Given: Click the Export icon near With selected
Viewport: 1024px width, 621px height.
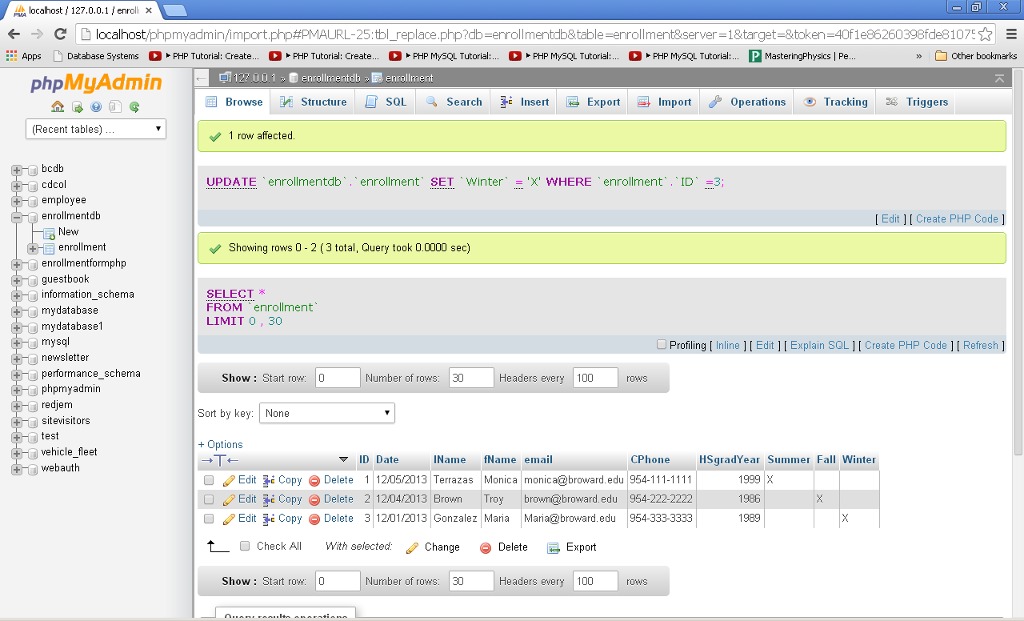Looking at the screenshot, I should click(x=552, y=546).
